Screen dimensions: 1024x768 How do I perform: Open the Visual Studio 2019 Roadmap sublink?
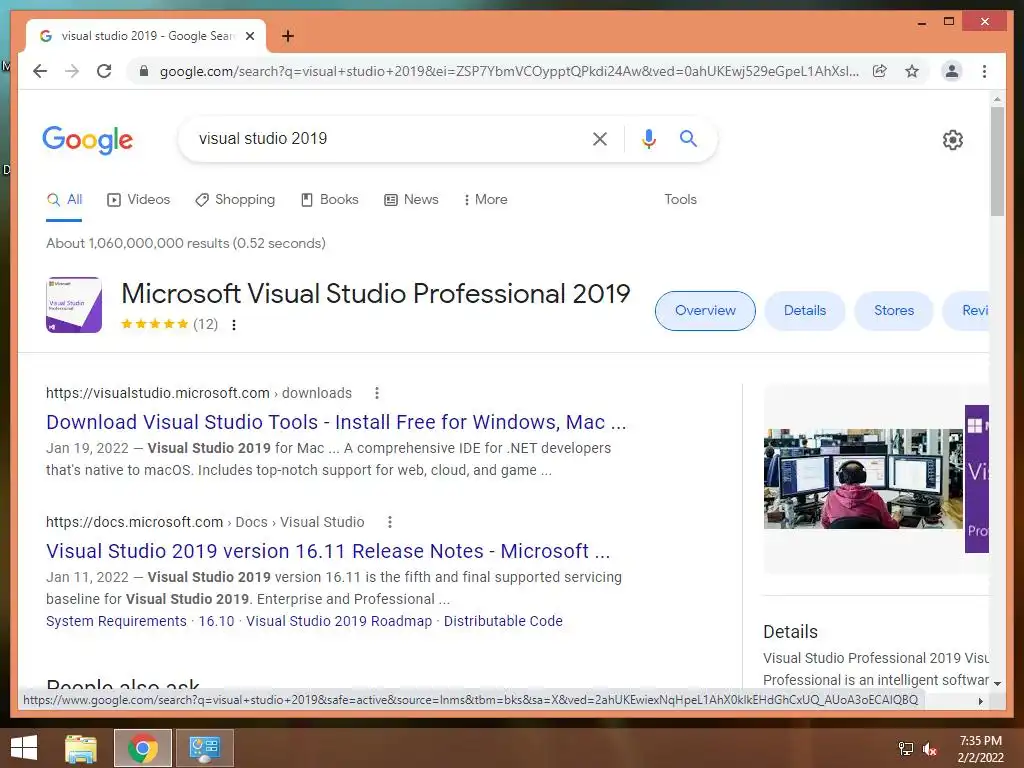coord(339,621)
